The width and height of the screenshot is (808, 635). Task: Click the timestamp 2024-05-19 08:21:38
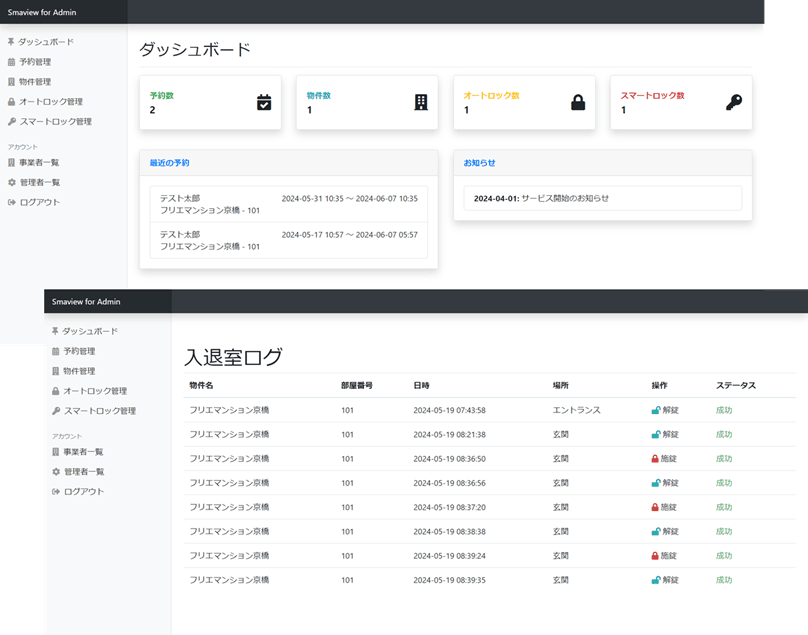click(449, 435)
